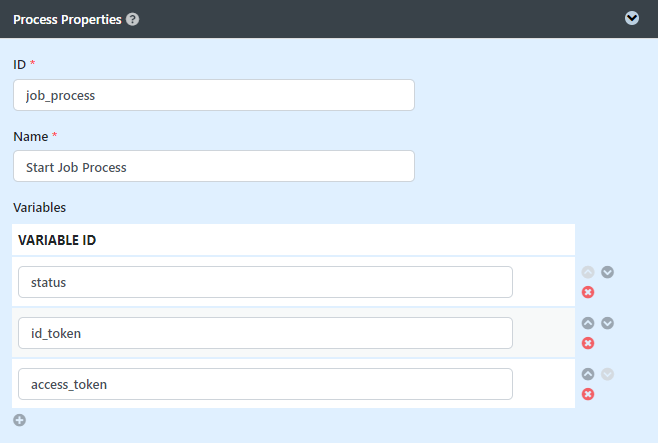Remove the id_token variable

click(588, 343)
